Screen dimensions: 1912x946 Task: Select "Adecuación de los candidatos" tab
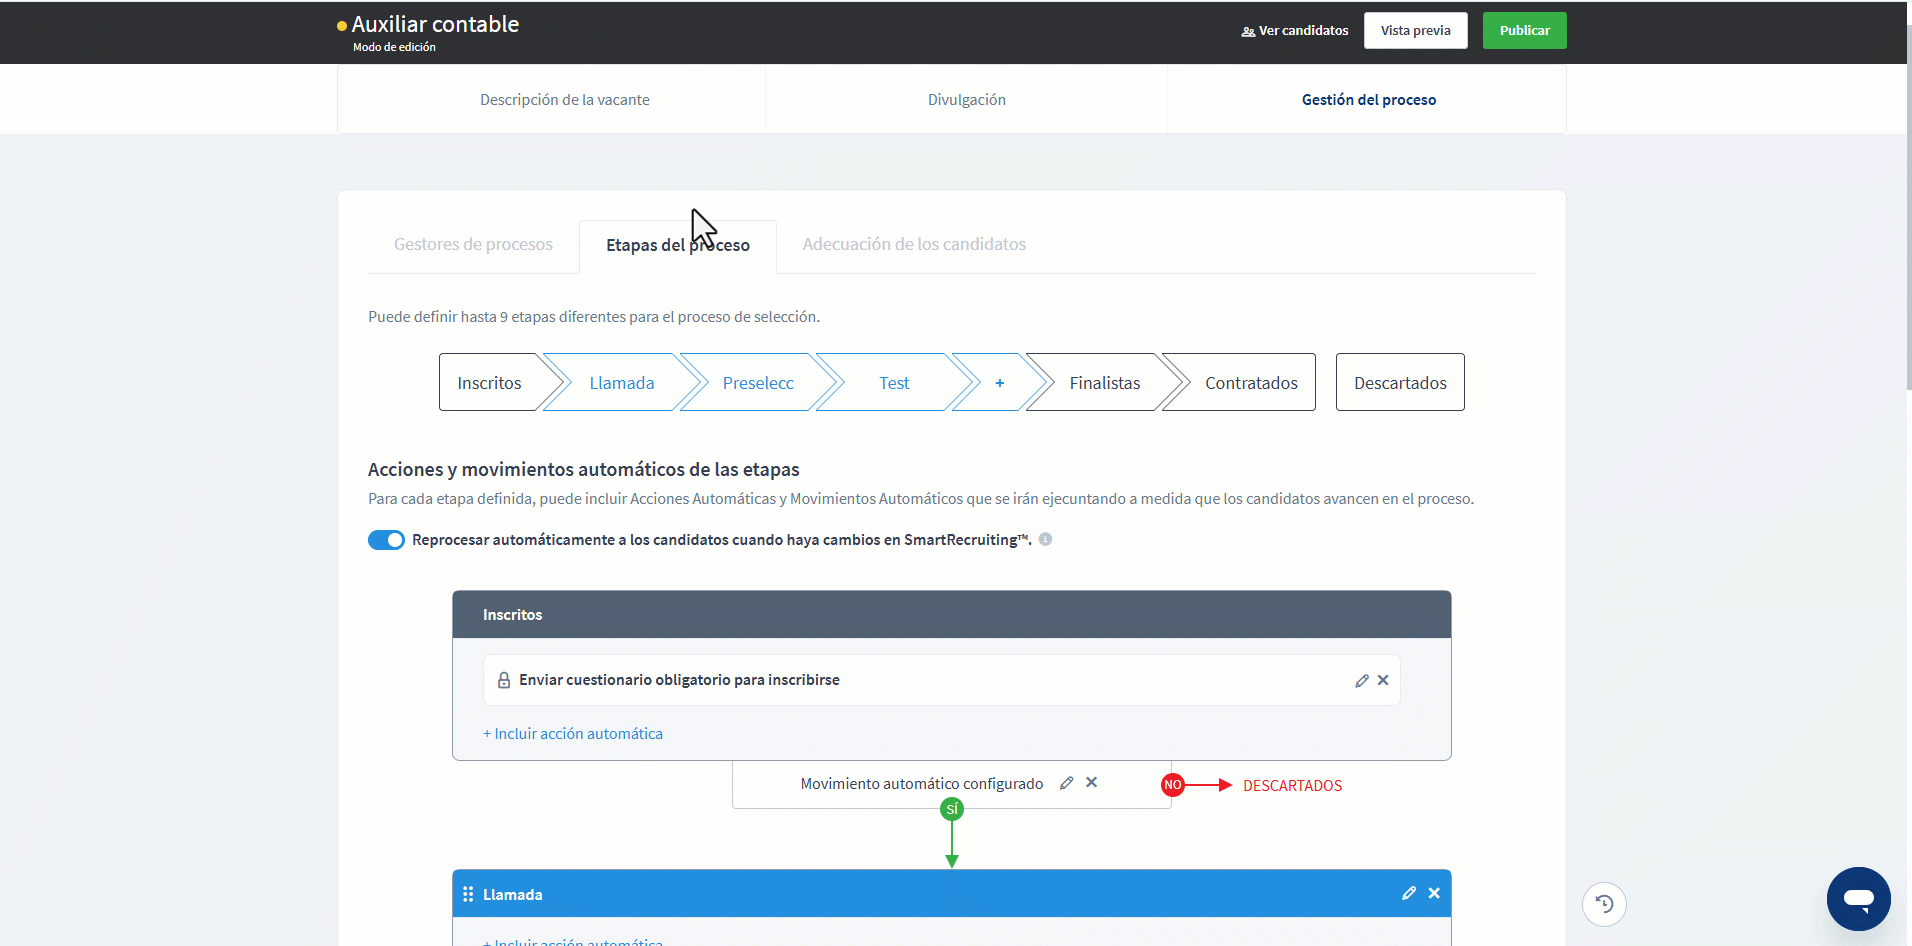pos(913,244)
